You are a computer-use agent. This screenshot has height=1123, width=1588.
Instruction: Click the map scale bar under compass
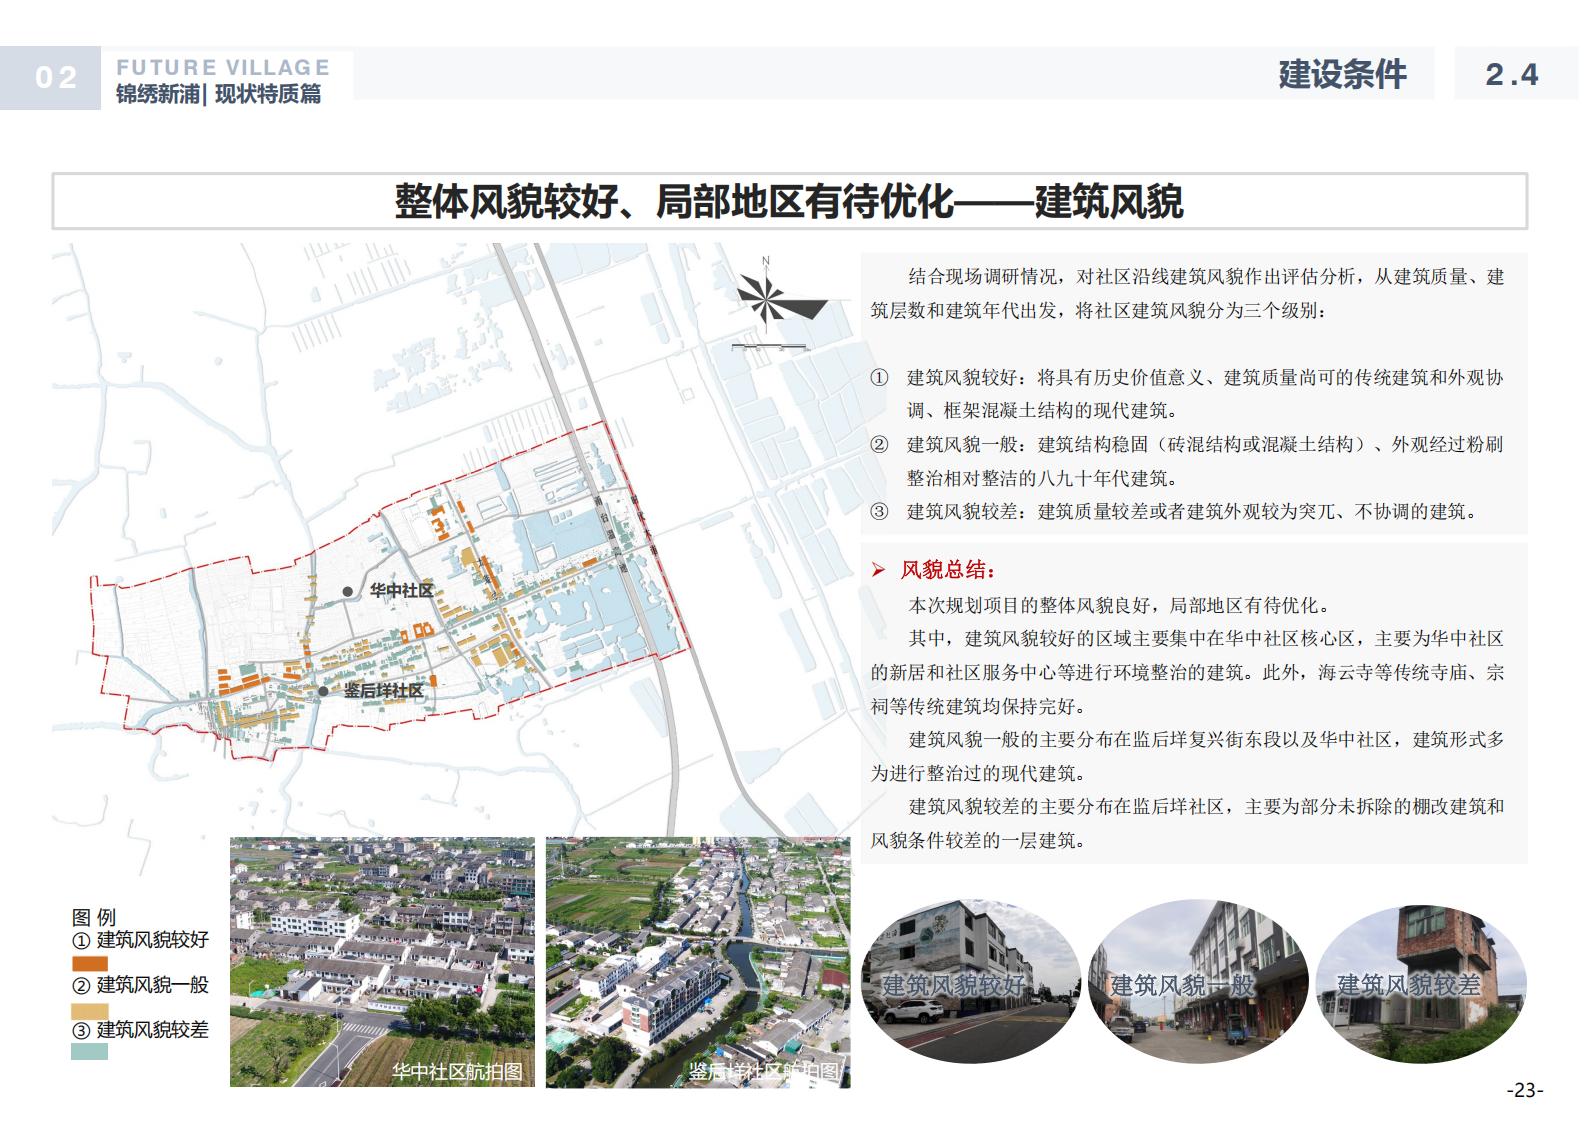click(770, 346)
